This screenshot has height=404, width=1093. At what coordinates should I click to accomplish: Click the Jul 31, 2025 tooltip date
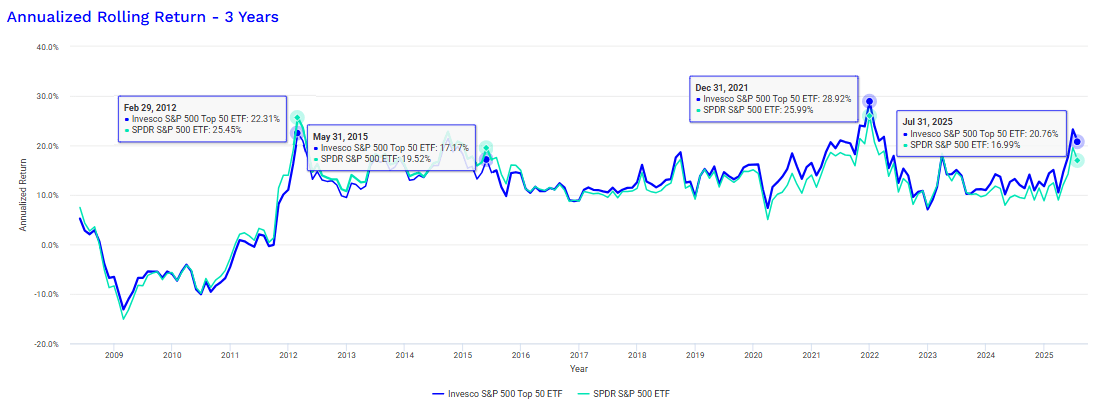[925, 121]
